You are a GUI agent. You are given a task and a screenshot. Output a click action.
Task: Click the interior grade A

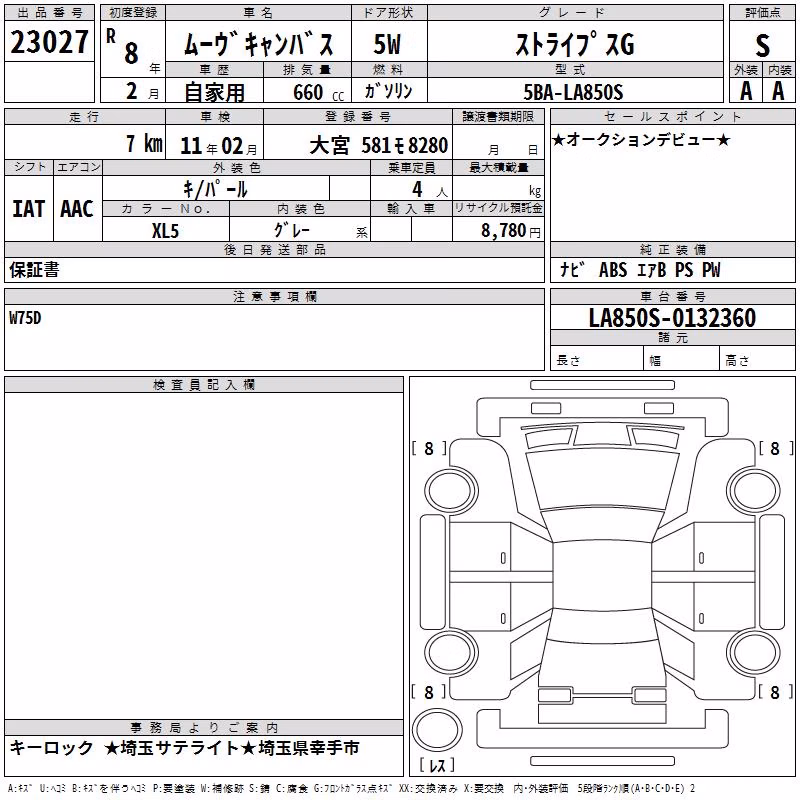tap(778, 91)
